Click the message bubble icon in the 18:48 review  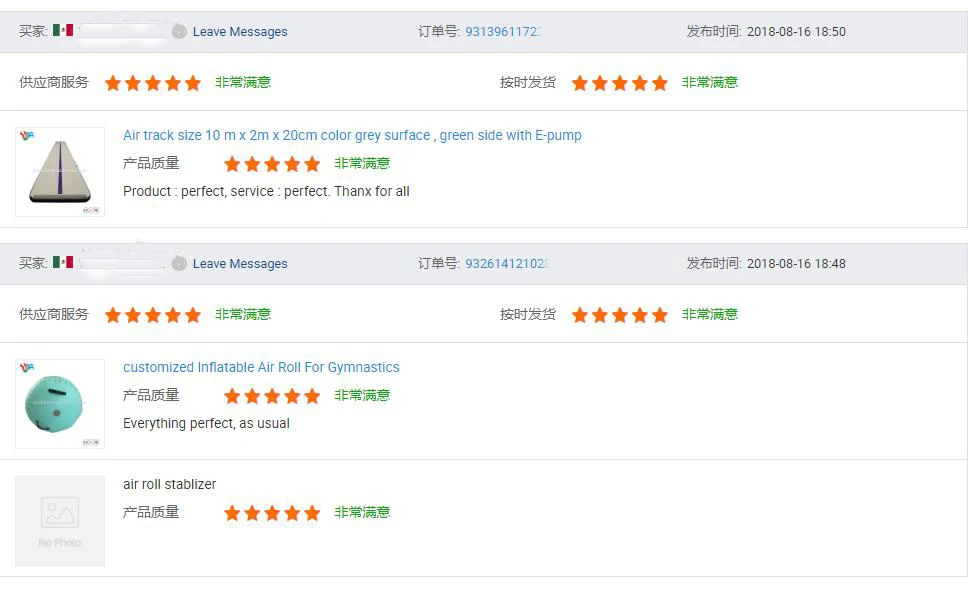(x=179, y=263)
